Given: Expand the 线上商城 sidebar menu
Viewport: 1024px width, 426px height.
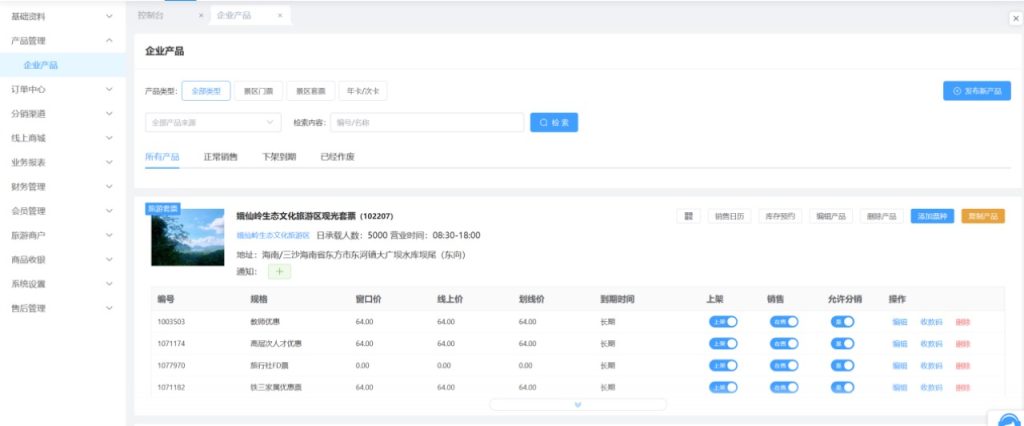Looking at the screenshot, I should click(63, 138).
